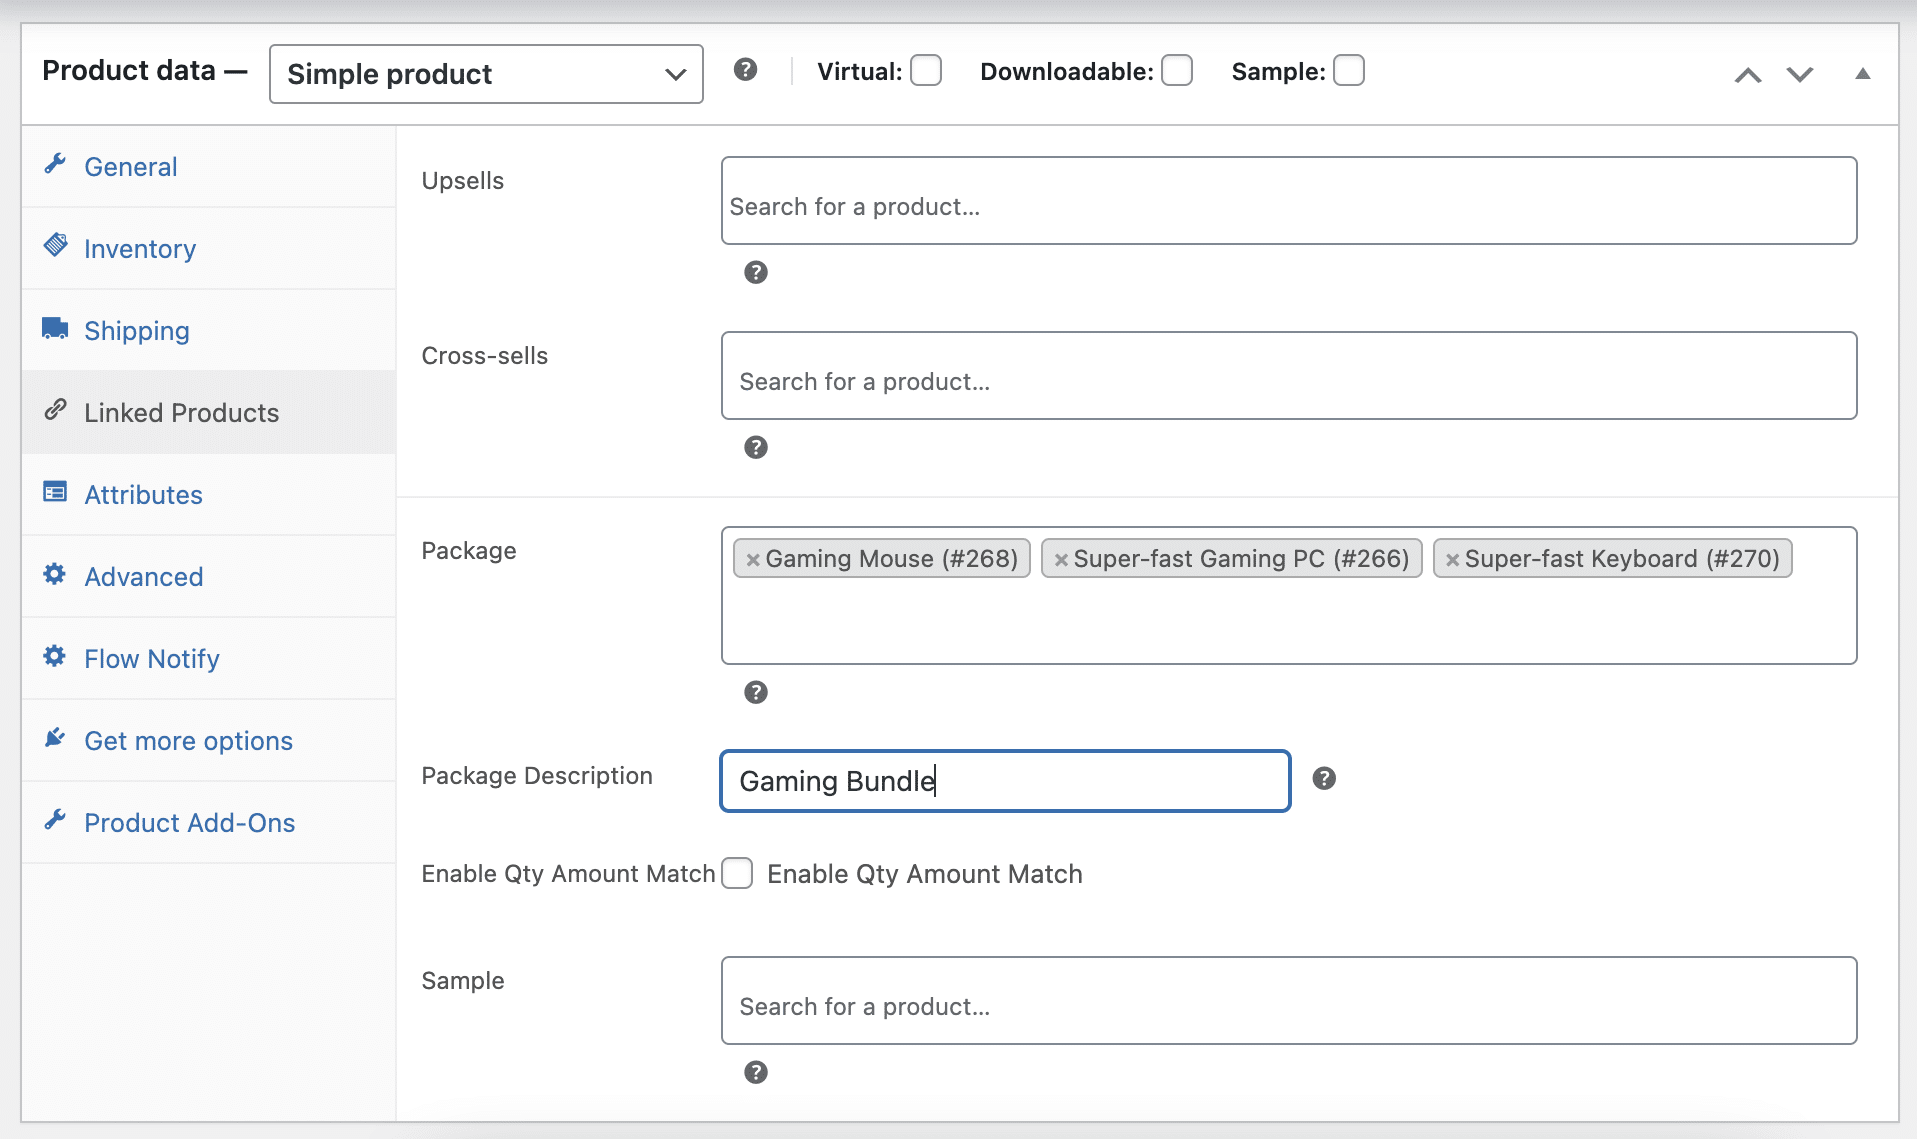Image resolution: width=1917 pixels, height=1139 pixels.
Task: Open the Simple product type dropdown
Action: (x=486, y=74)
